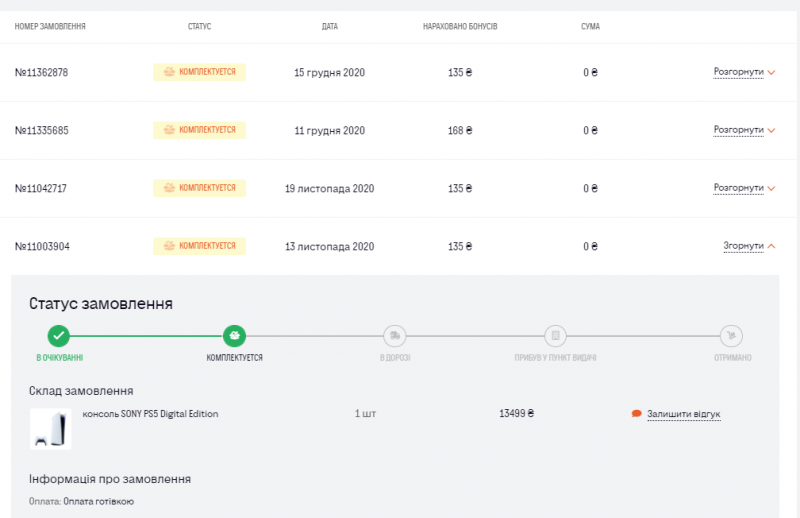The width and height of the screenshot is (800, 518).
Task: Click status badge of order №11362878
Action: (x=199, y=72)
